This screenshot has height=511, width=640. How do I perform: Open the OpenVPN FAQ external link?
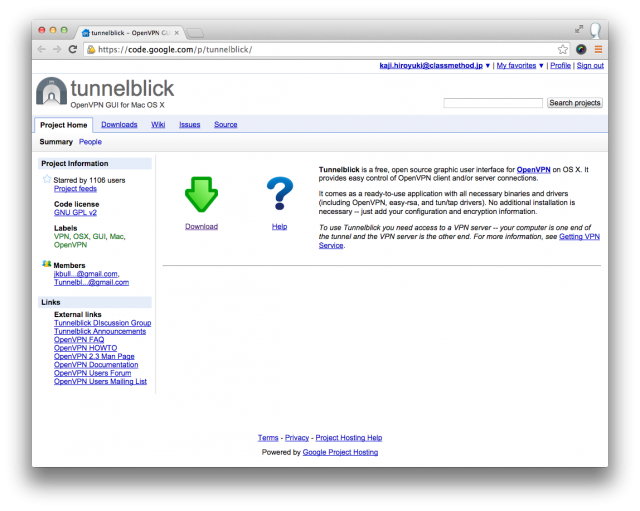79,340
